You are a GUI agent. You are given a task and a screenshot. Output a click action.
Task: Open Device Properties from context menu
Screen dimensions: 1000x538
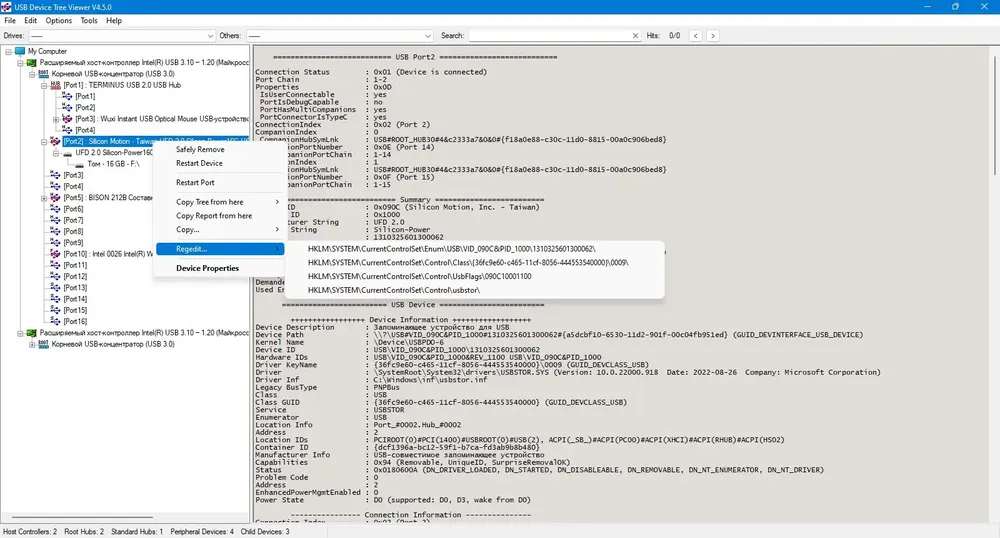(219, 268)
